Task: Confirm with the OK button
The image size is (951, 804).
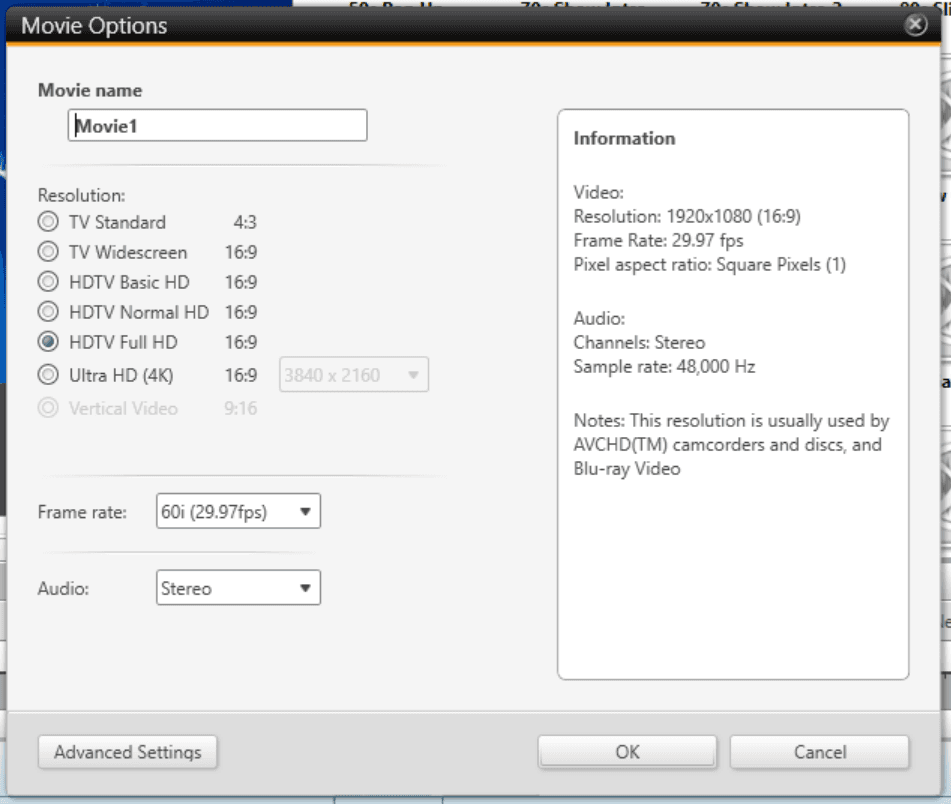Action: [x=627, y=752]
